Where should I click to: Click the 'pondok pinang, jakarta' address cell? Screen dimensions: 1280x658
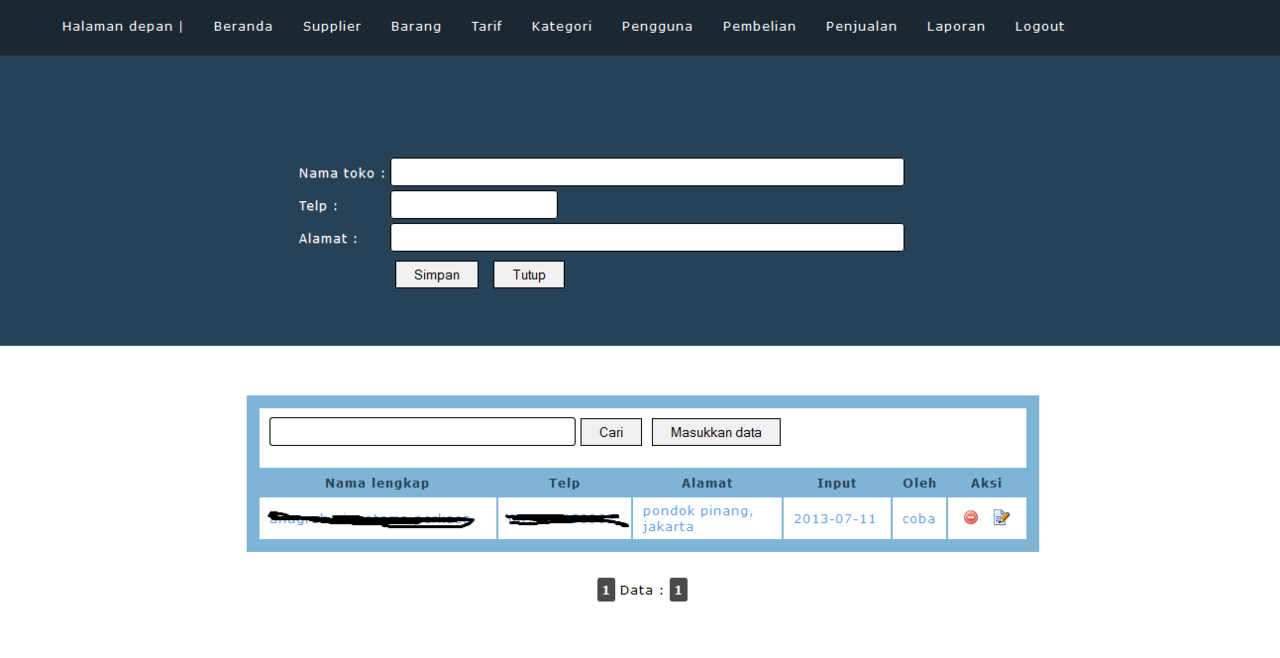[x=707, y=518]
